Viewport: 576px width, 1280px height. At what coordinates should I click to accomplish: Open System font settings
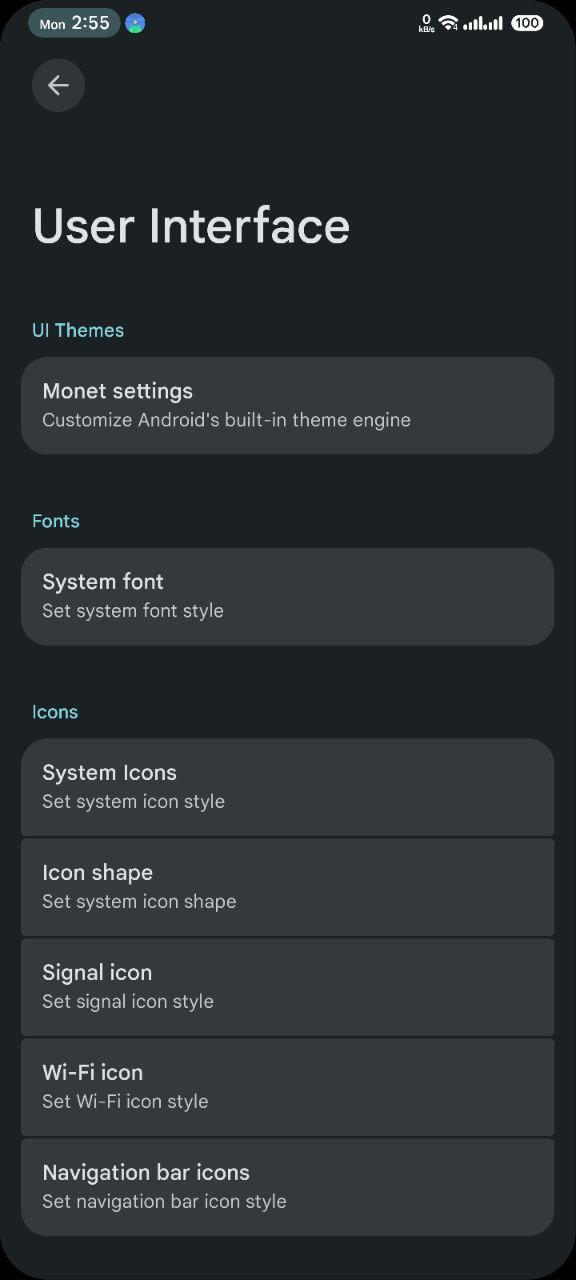pyautogui.click(x=288, y=596)
